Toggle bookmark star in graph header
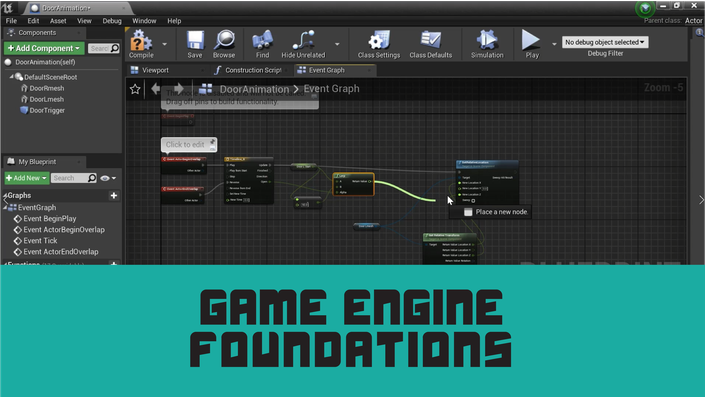This screenshot has width=705, height=397. (135, 89)
